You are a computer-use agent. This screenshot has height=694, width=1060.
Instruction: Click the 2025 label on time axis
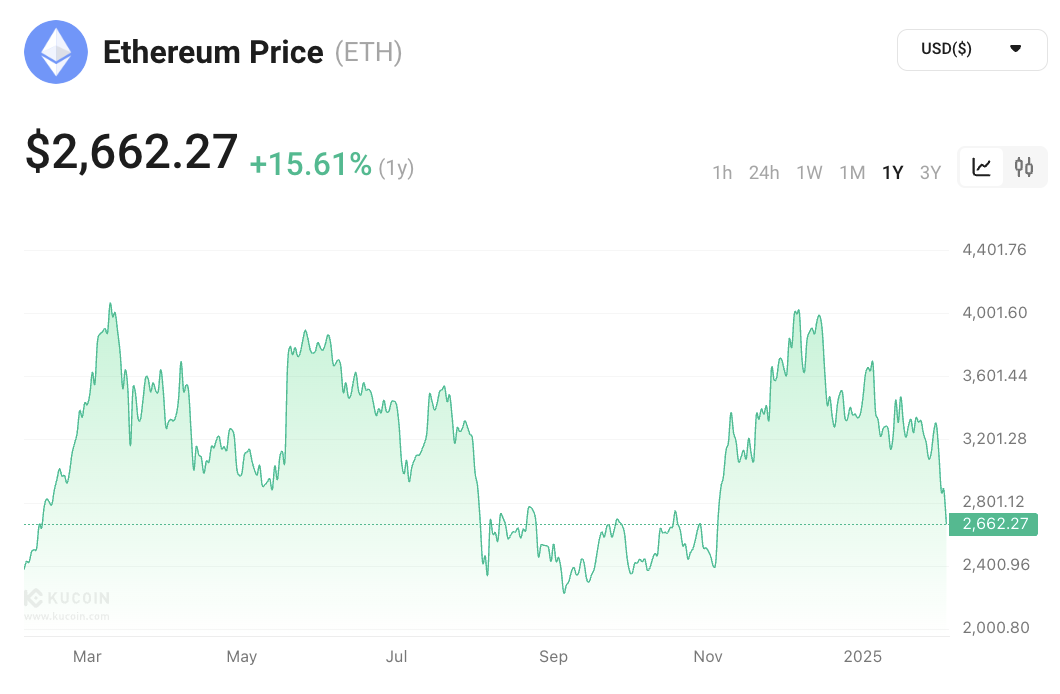pos(863,657)
